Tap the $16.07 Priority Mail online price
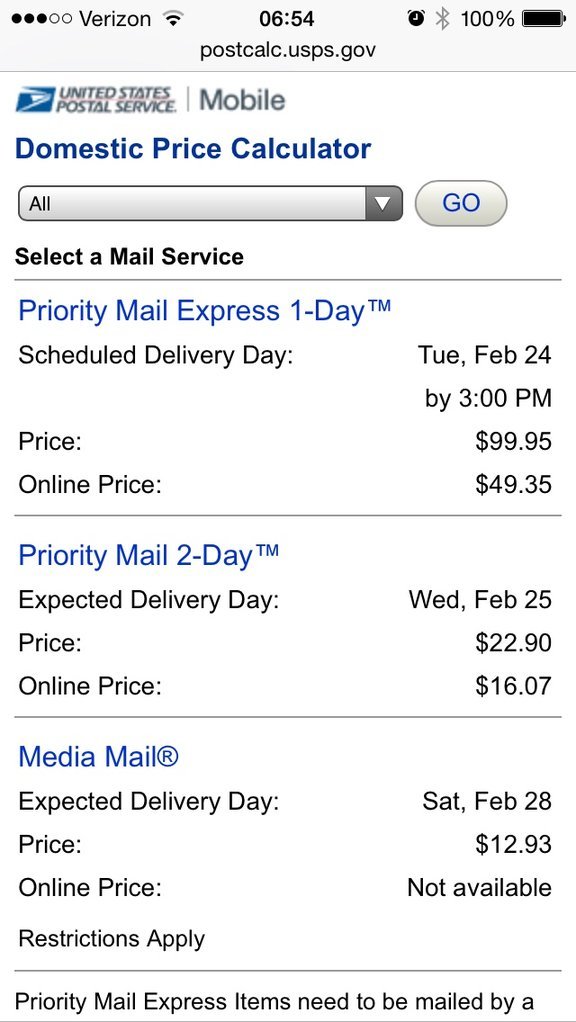Screen dimensions: 576x1022 click(513, 686)
